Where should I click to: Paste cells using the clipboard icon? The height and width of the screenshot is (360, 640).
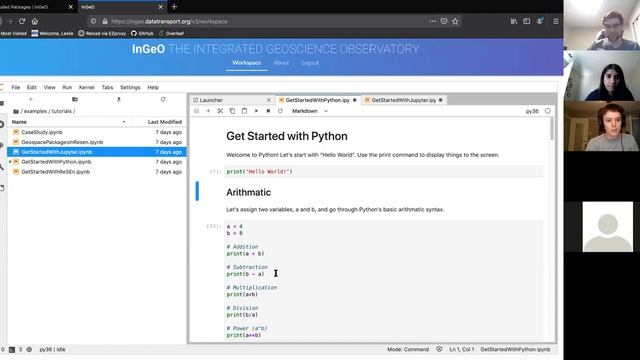[244, 111]
